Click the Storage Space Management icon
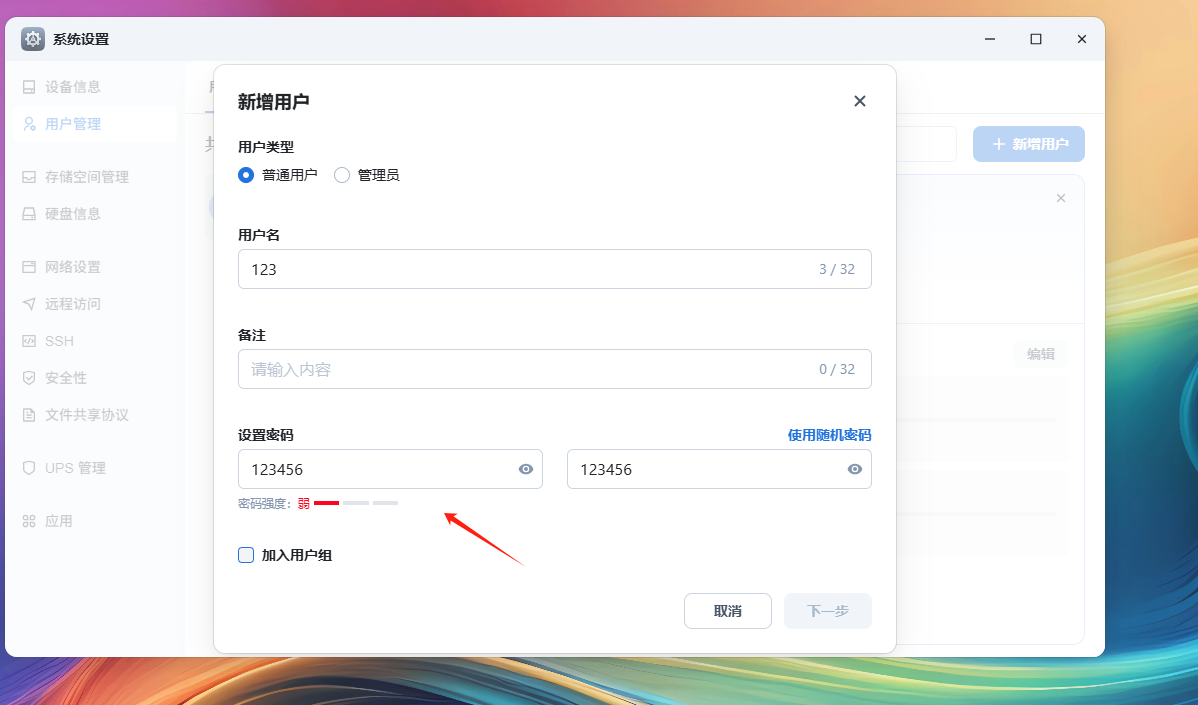This screenshot has width=1198, height=705. tap(29, 177)
